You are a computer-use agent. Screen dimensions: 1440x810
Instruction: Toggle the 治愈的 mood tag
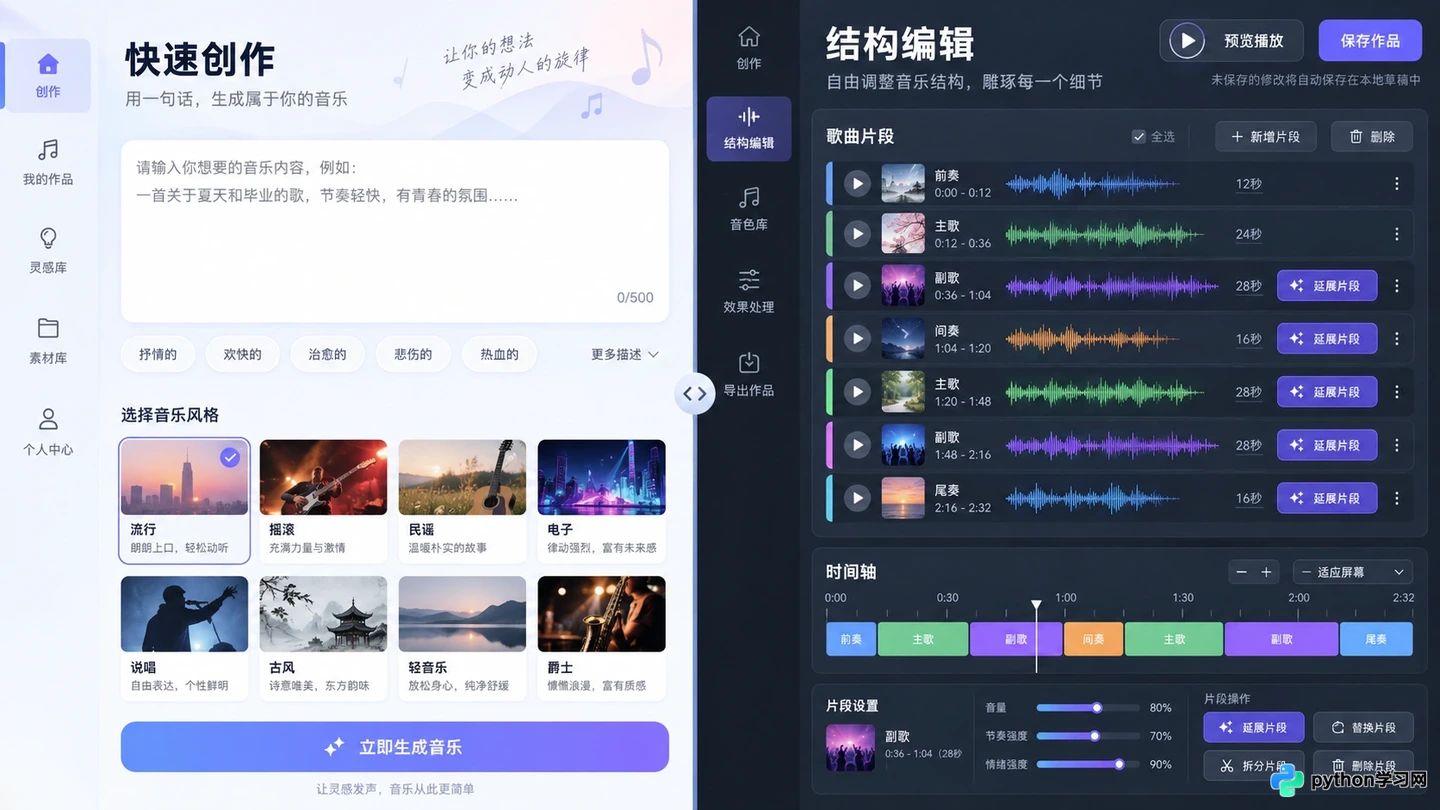point(327,354)
